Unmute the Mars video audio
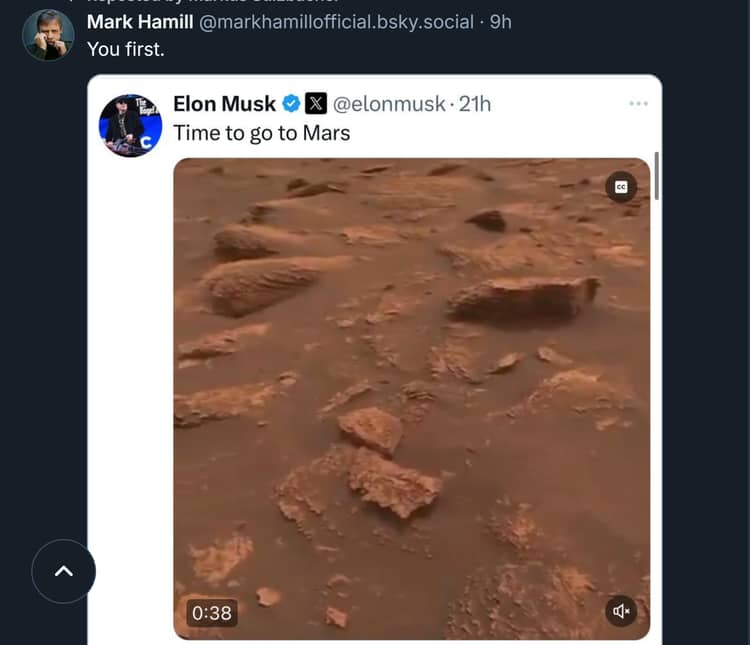 point(621,611)
